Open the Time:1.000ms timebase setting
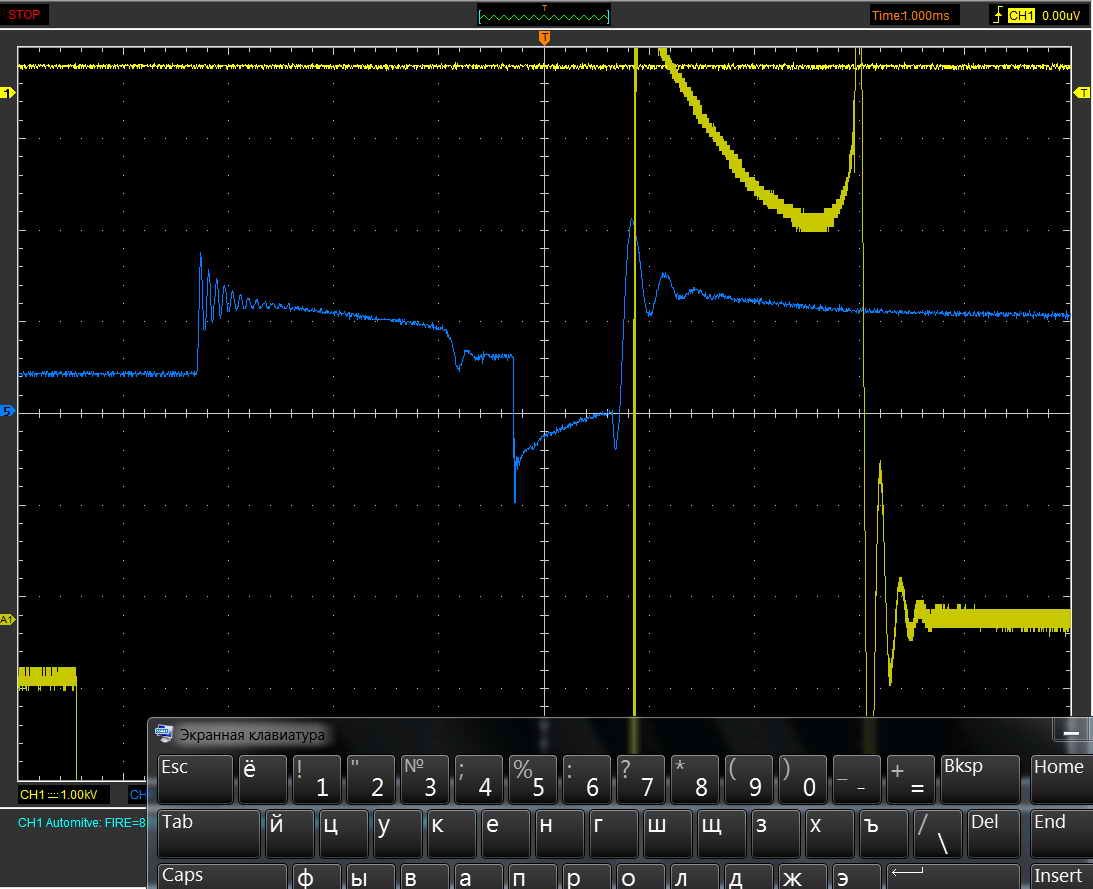 [x=914, y=15]
